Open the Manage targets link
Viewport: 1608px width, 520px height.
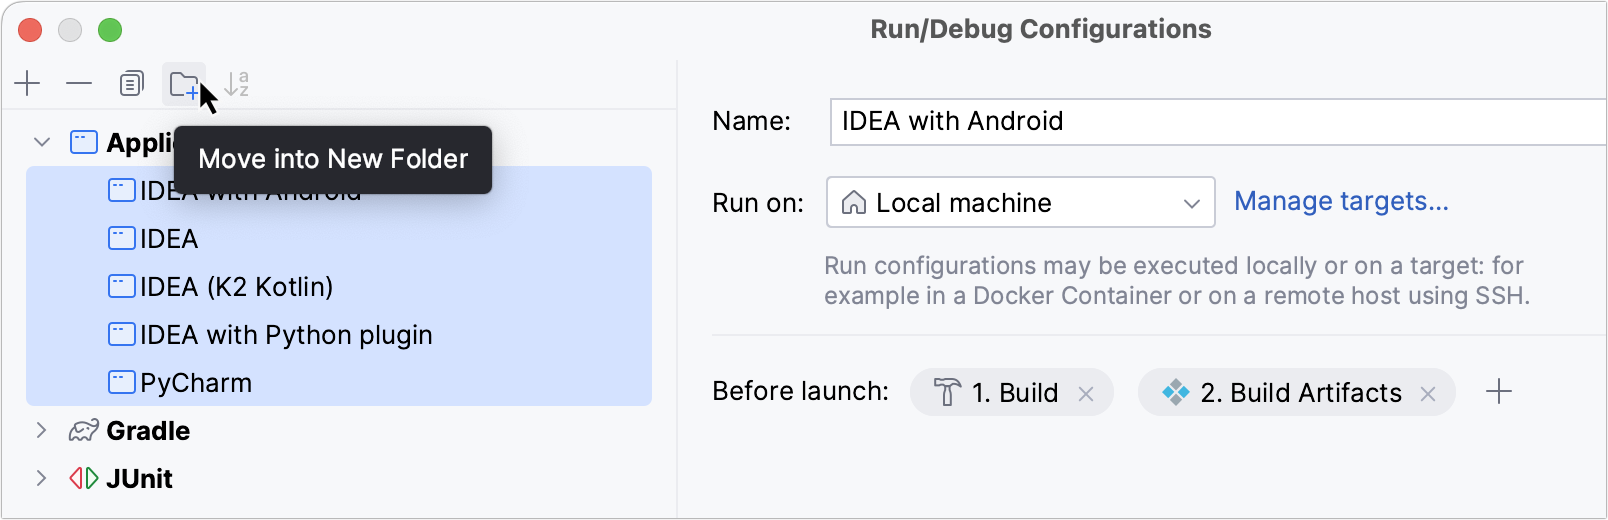click(x=1341, y=202)
